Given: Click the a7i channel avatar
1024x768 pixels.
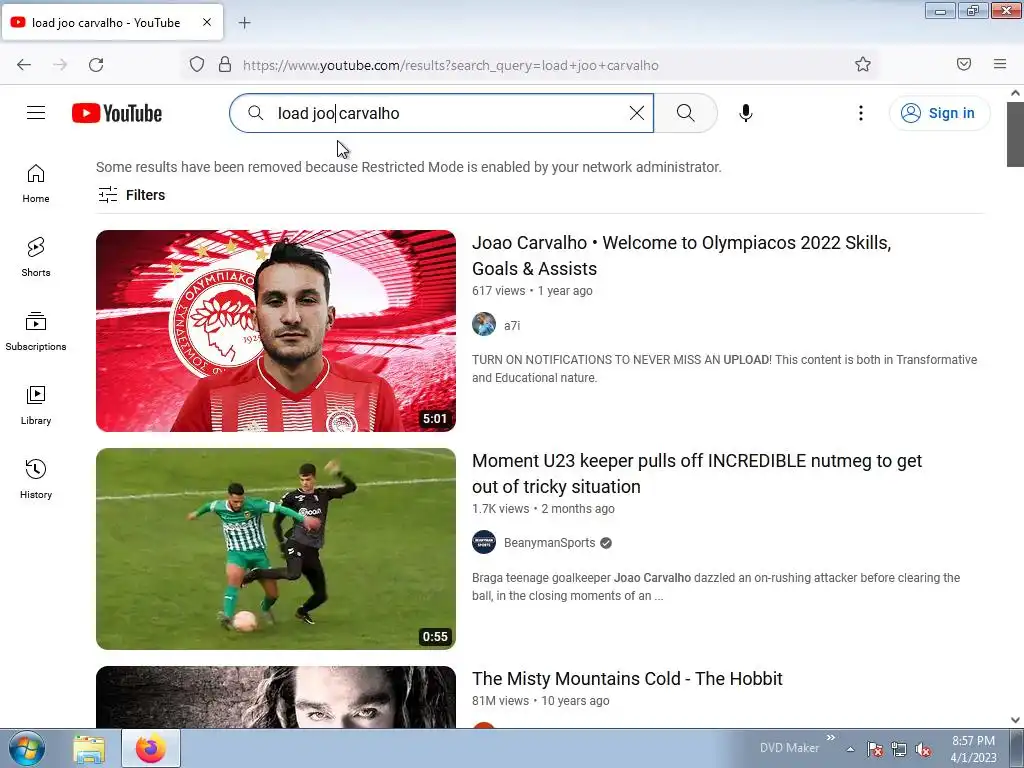Looking at the screenshot, I should coord(484,325).
